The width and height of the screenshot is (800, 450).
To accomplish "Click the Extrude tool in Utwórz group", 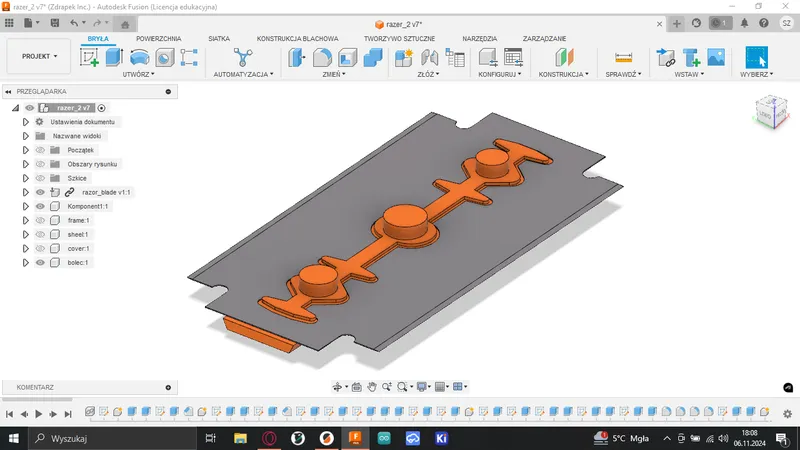I will 114,58.
